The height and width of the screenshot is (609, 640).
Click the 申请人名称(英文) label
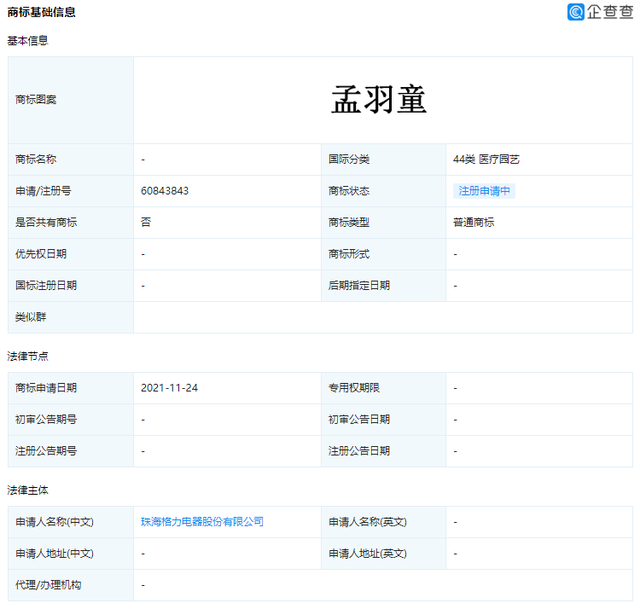coord(367,522)
